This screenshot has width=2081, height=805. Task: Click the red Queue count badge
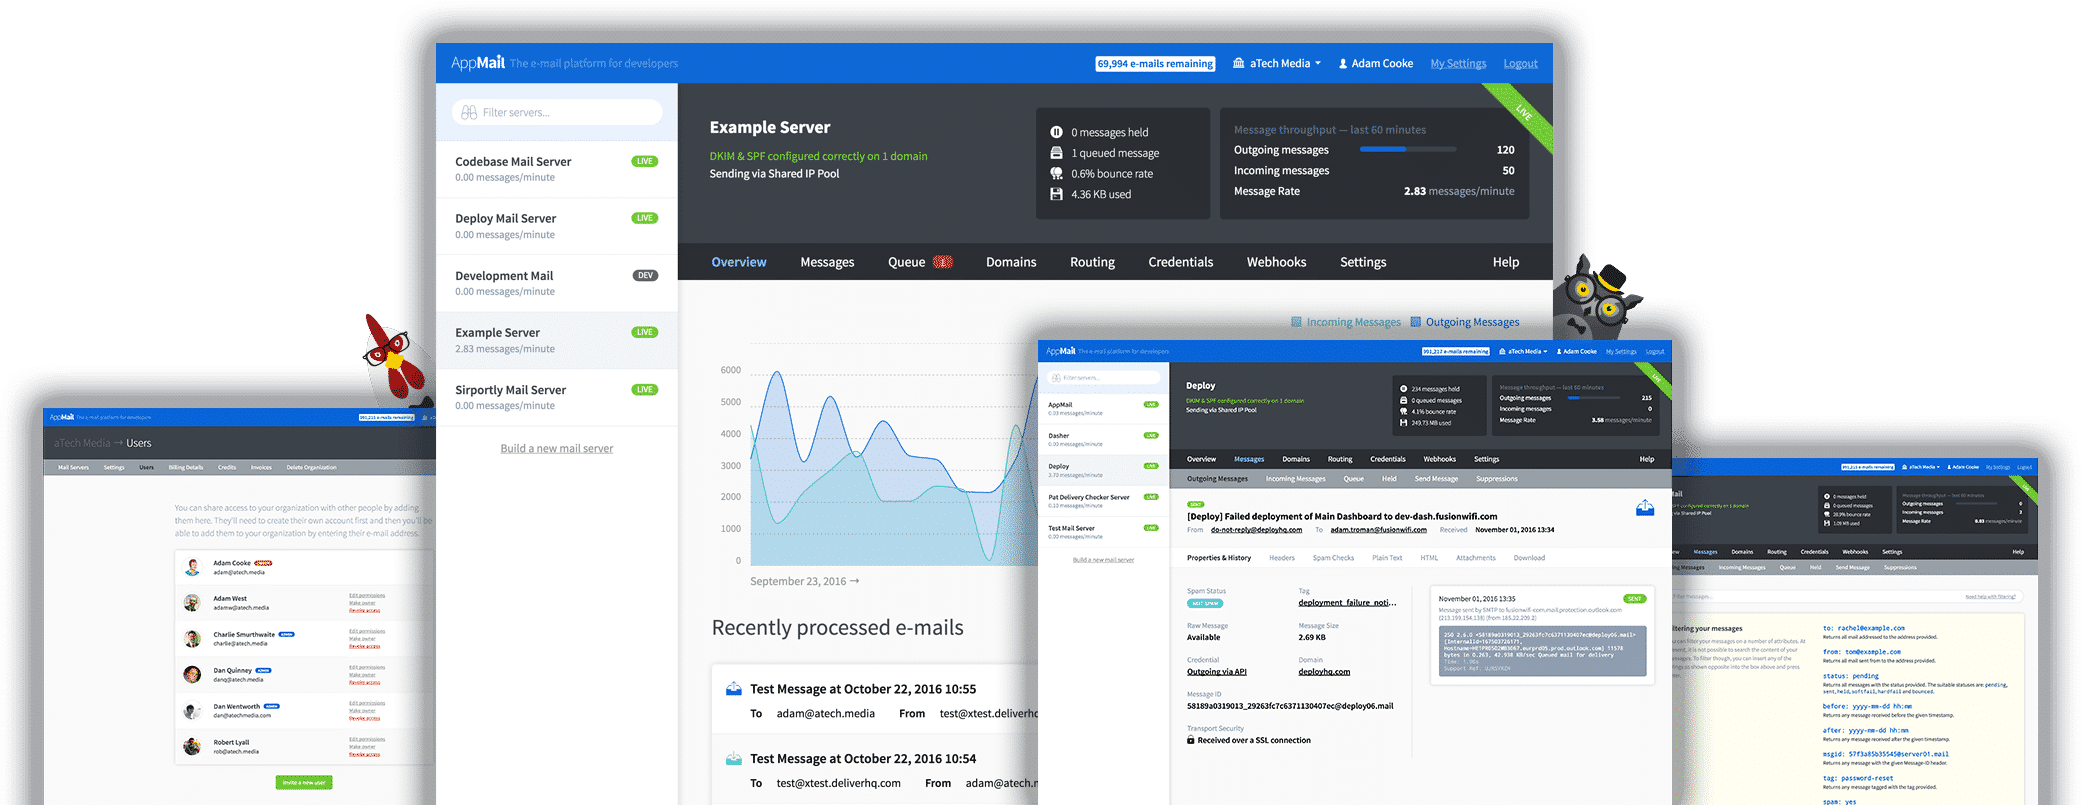[942, 262]
